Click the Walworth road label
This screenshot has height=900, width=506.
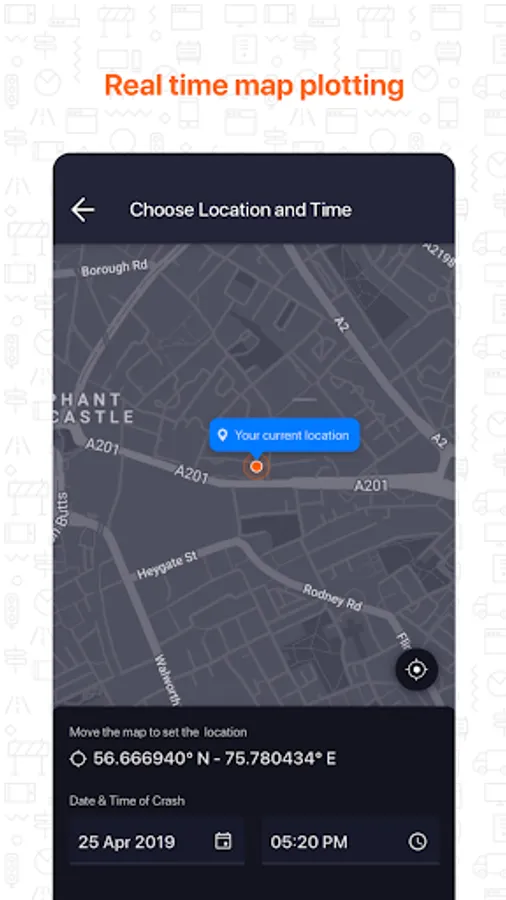pyautogui.click(x=168, y=681)
